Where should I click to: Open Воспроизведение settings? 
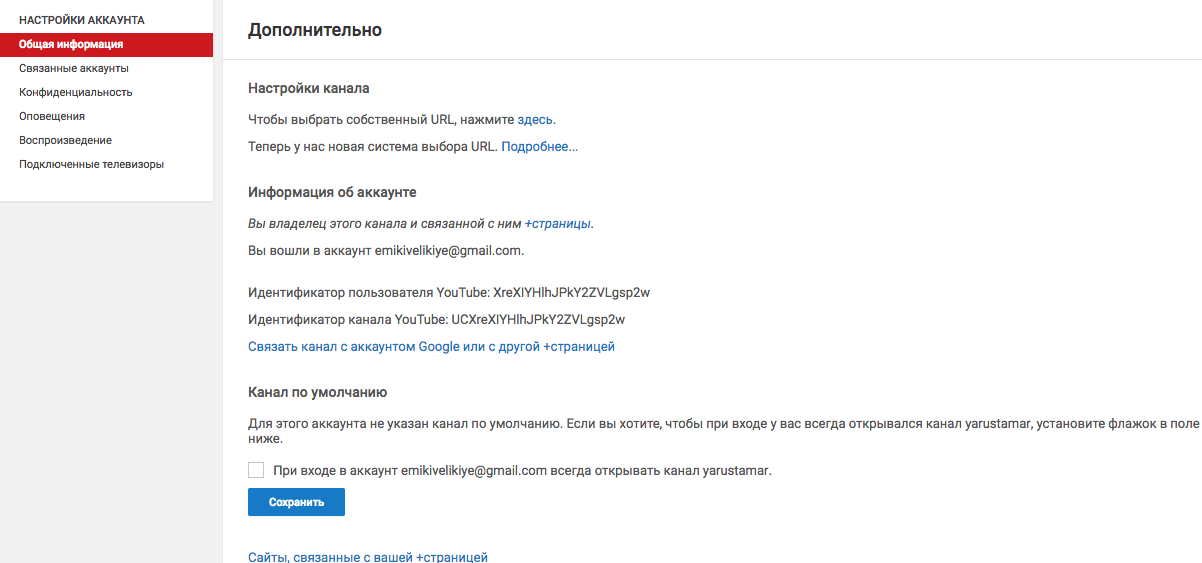tap(65, 140)
